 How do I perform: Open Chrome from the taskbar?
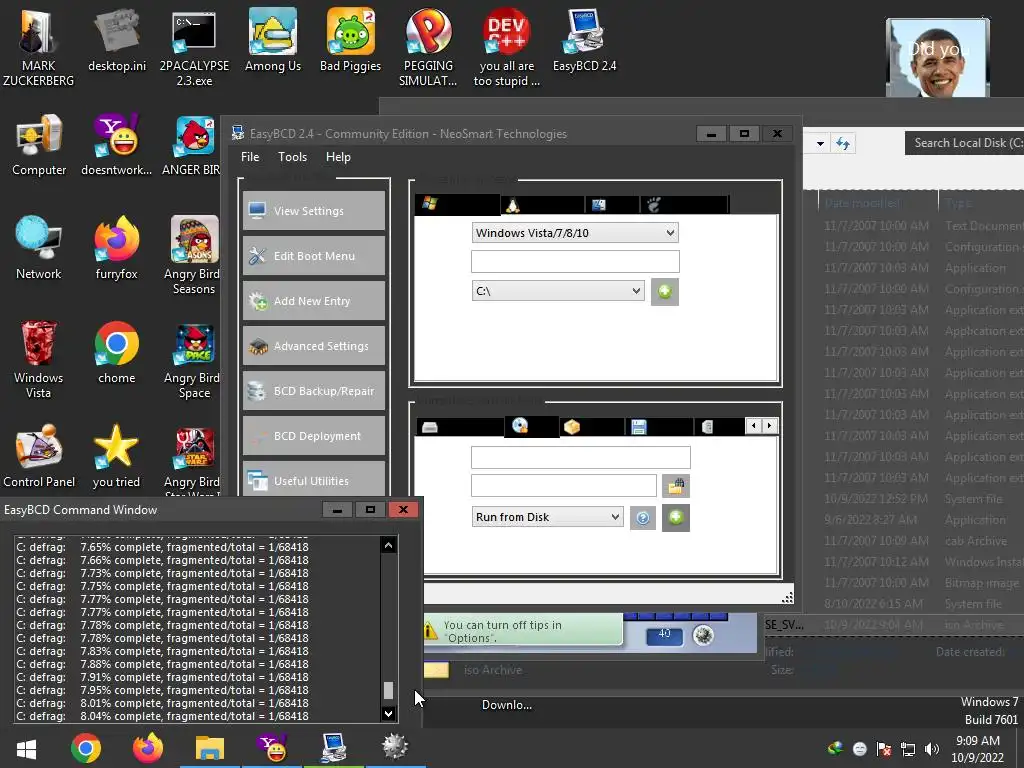[x=86, y=748]
